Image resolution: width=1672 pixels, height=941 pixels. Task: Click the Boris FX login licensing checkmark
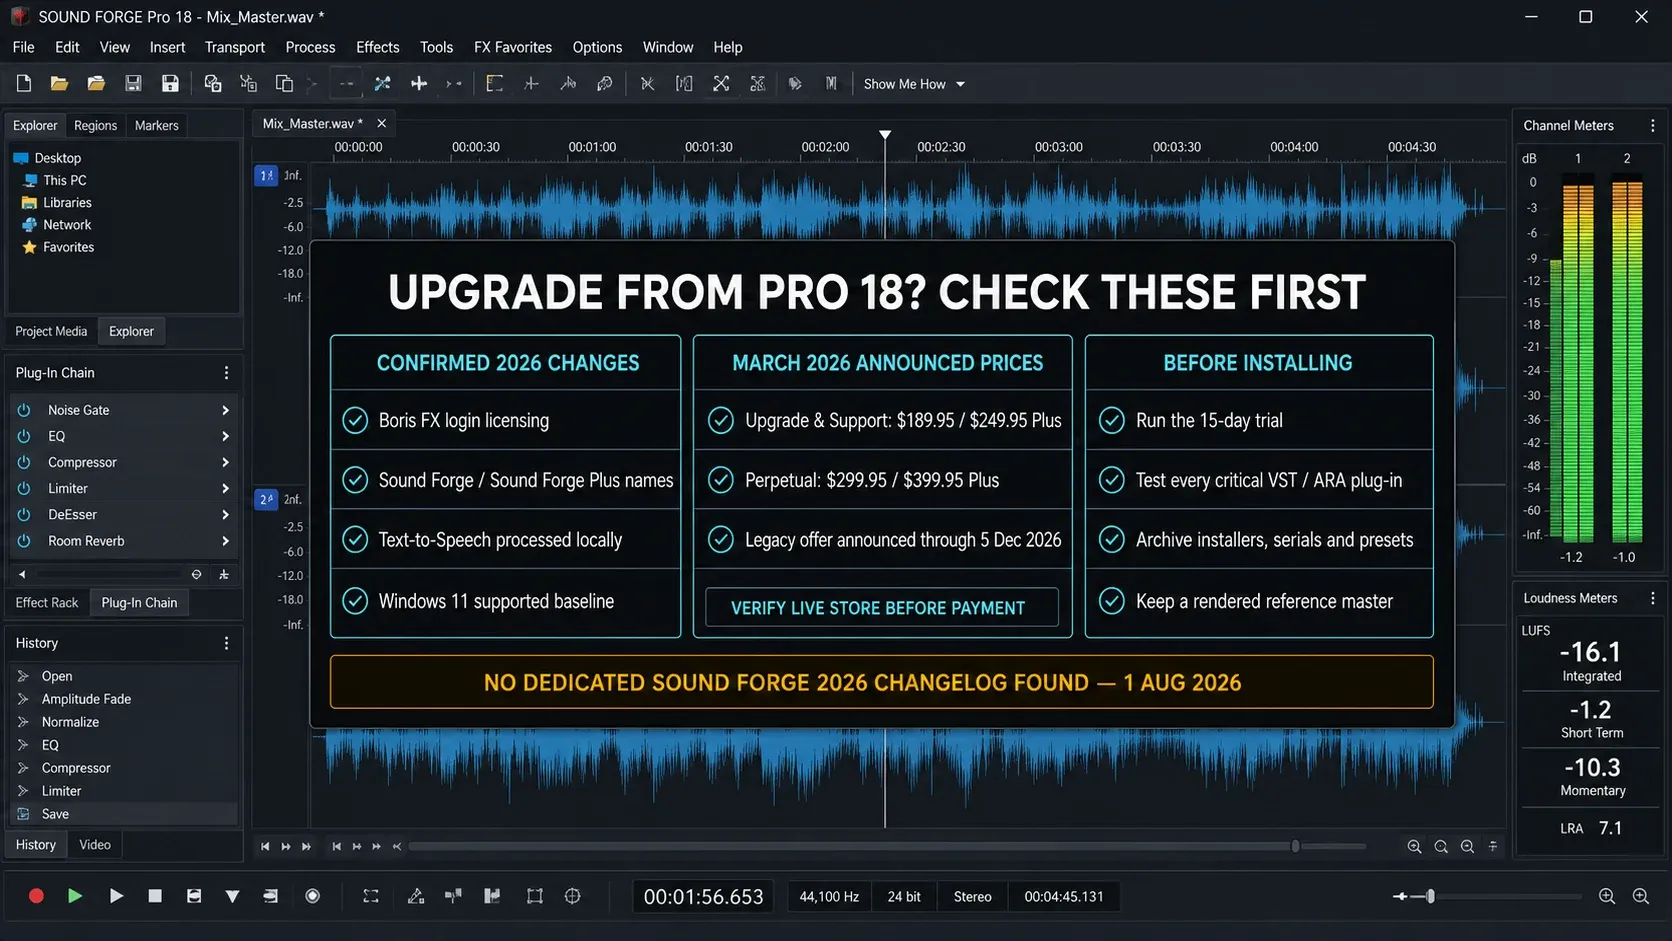(x=355, y=420)
